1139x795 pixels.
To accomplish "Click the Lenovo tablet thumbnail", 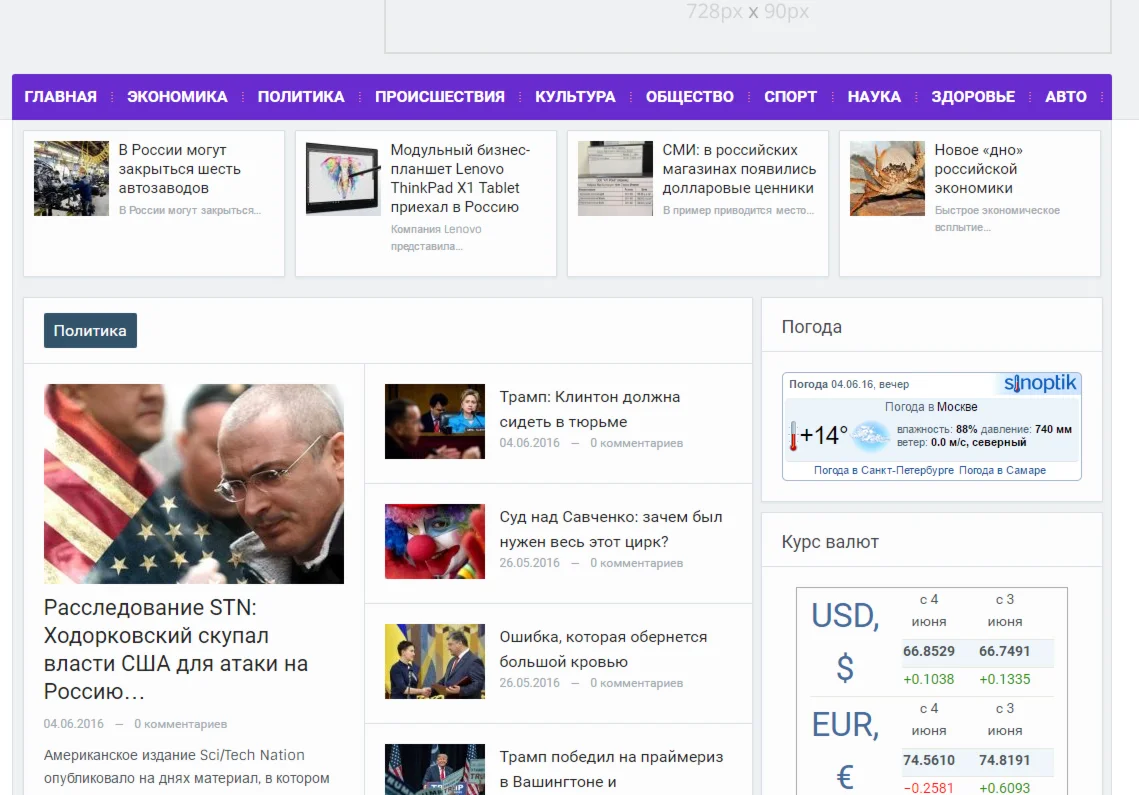I will coord(343,178).
